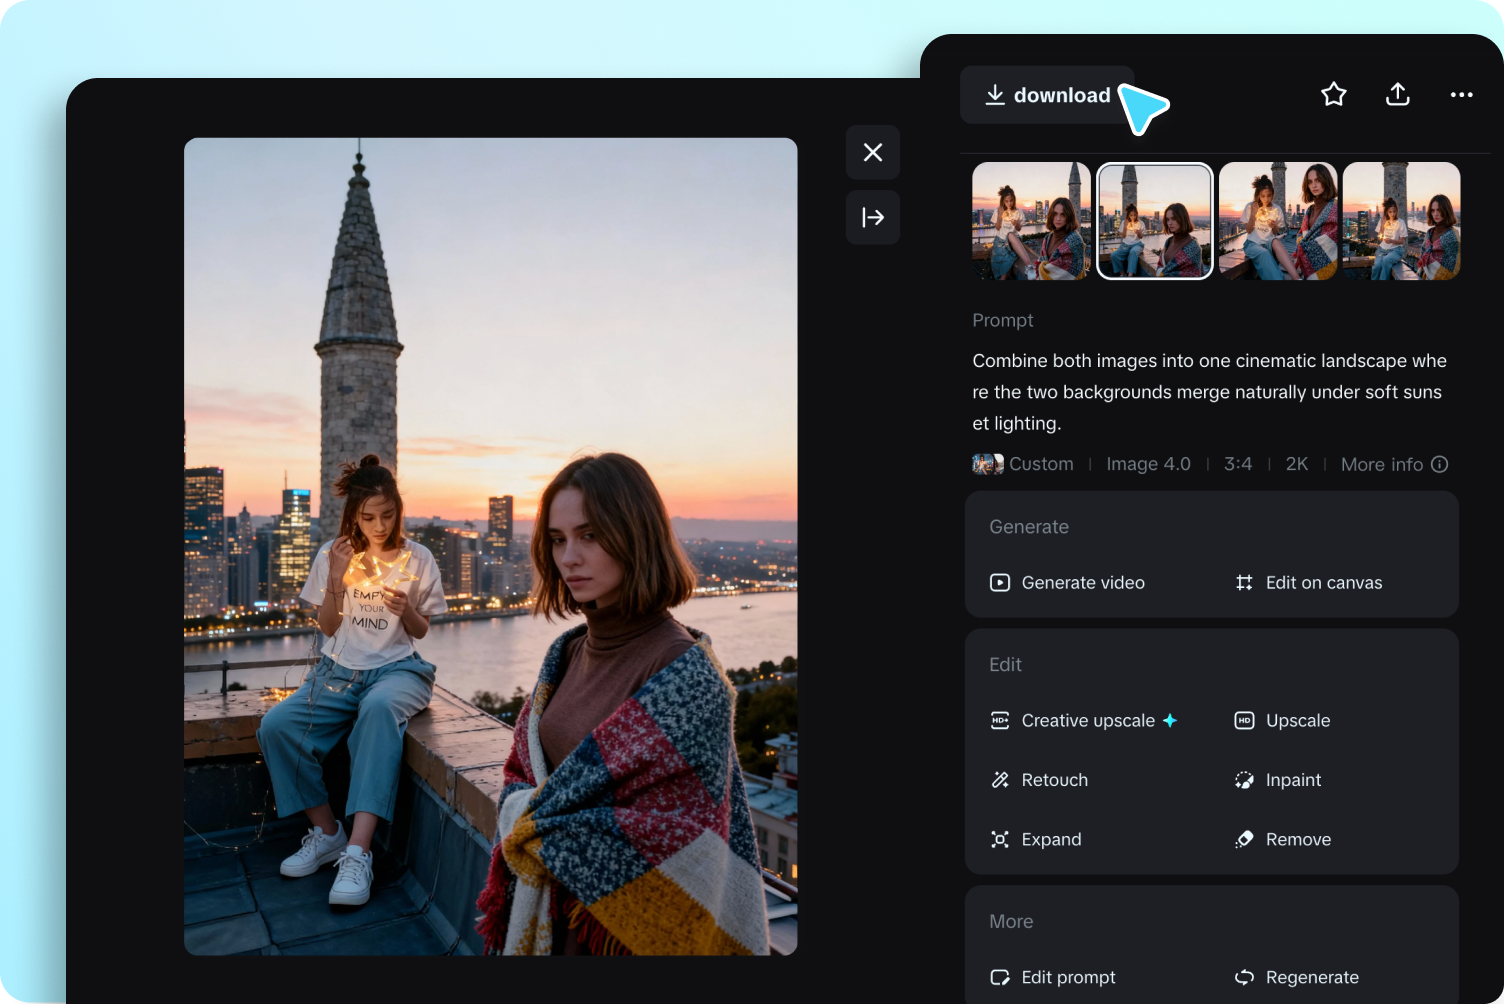Click the 2K resolution value
Image resolution: width=1504 pixels, height=1004 pixels.
(x=1297, y=464)
